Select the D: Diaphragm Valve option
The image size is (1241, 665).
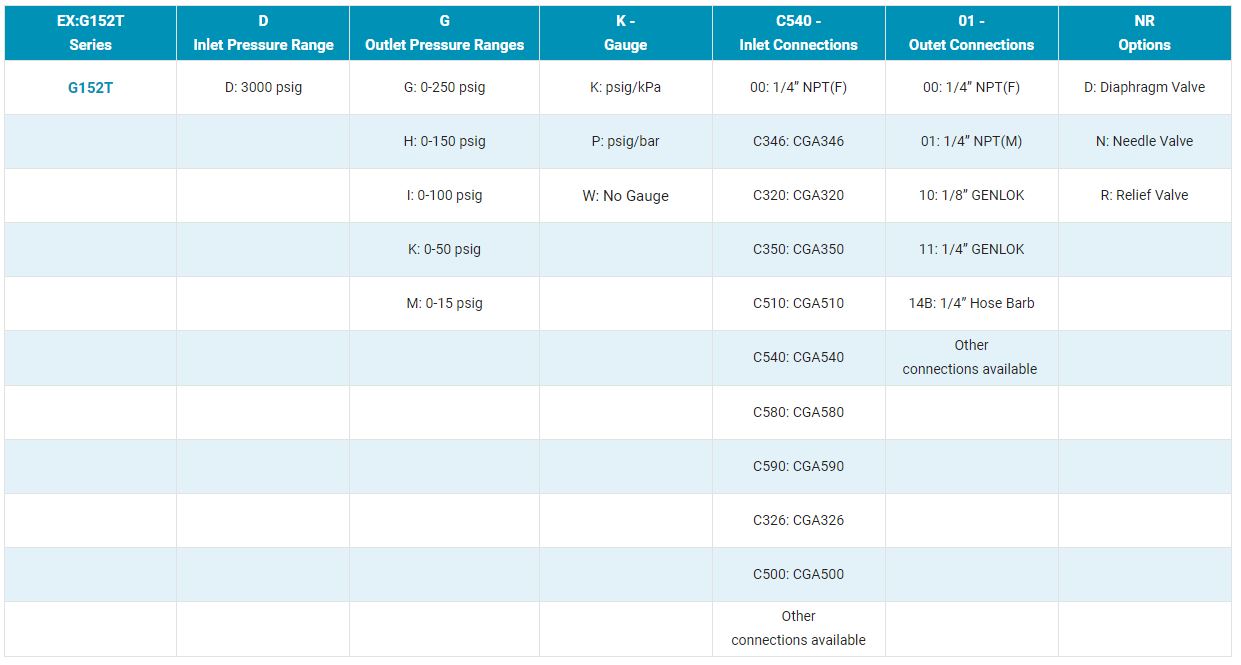pyautogui.click(x=1144, y=88)
